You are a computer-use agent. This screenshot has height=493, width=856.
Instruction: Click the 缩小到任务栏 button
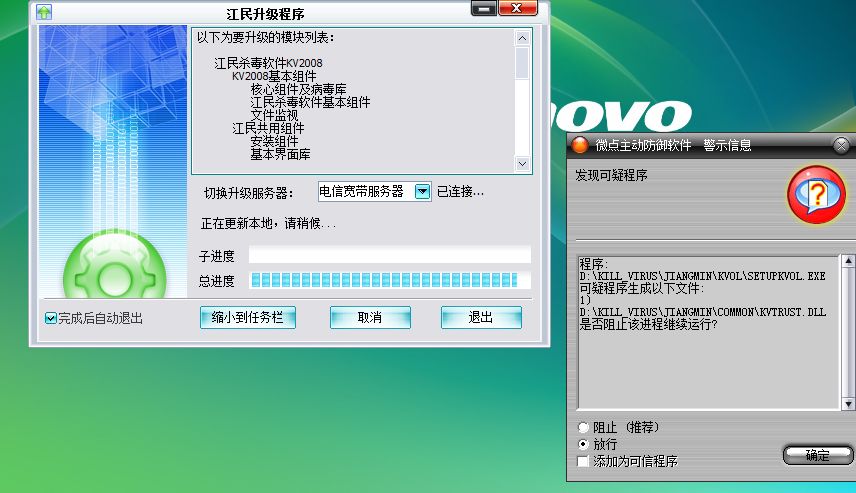(x=248, y=318)
